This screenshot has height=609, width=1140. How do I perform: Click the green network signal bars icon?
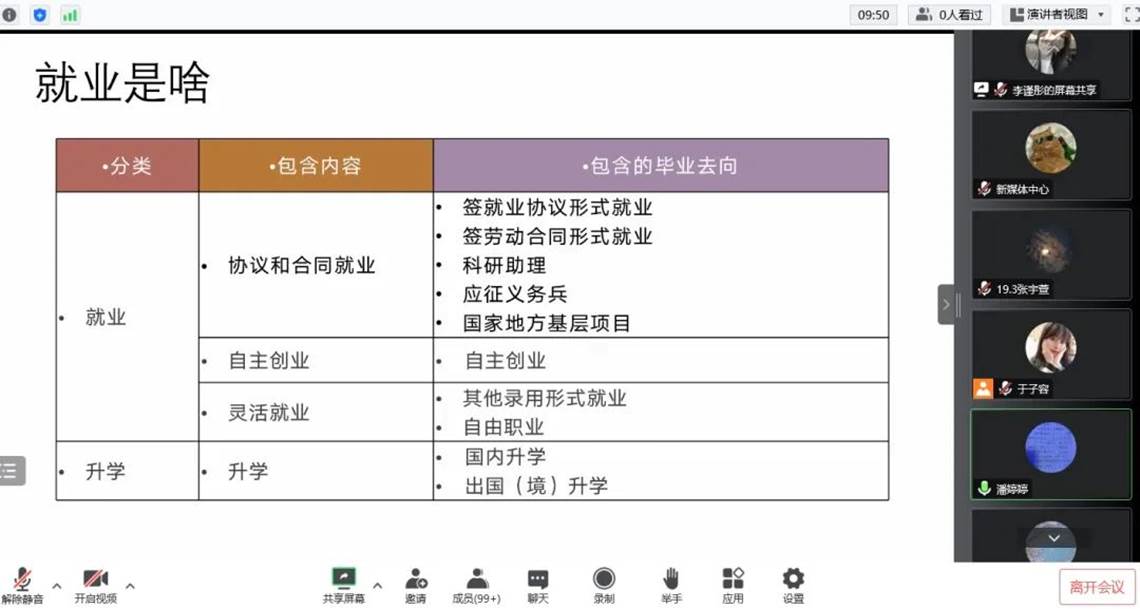[70, 15]
